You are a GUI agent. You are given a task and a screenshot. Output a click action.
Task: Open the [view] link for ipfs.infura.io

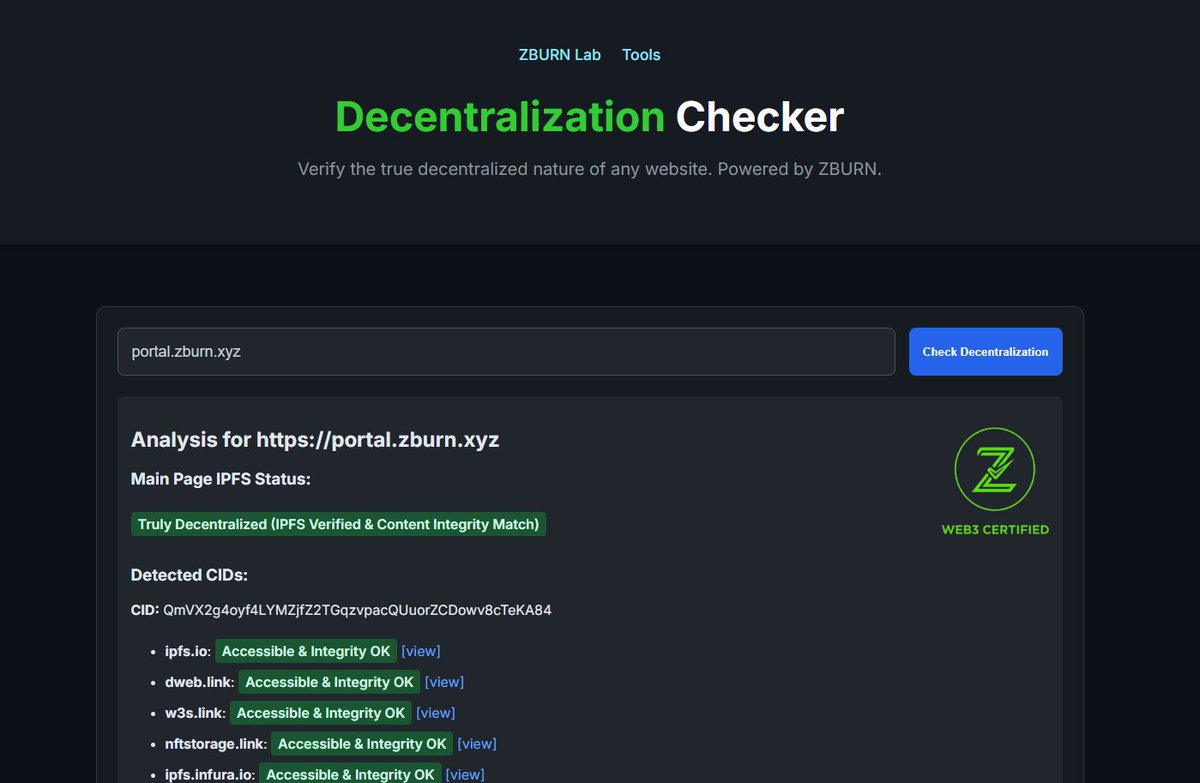(465, 774)
